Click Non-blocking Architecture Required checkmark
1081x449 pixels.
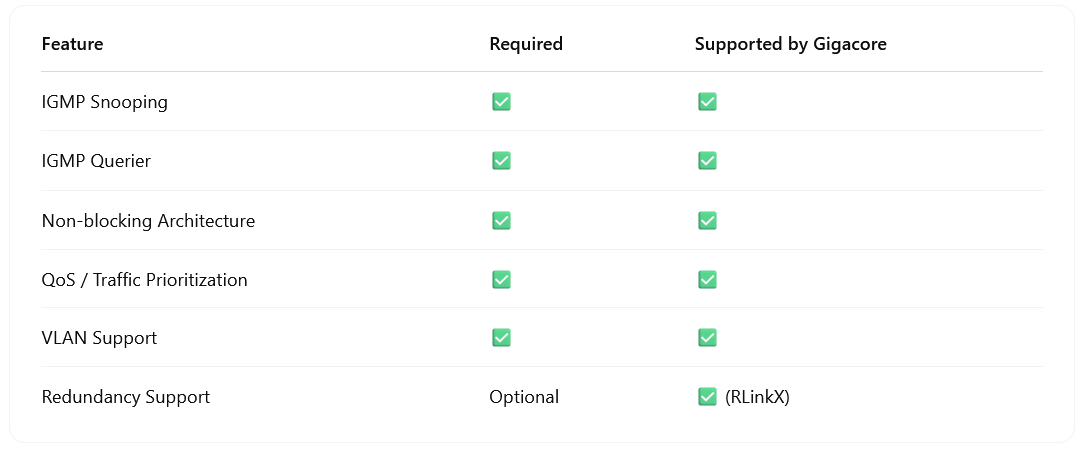(x=501, y=220)
